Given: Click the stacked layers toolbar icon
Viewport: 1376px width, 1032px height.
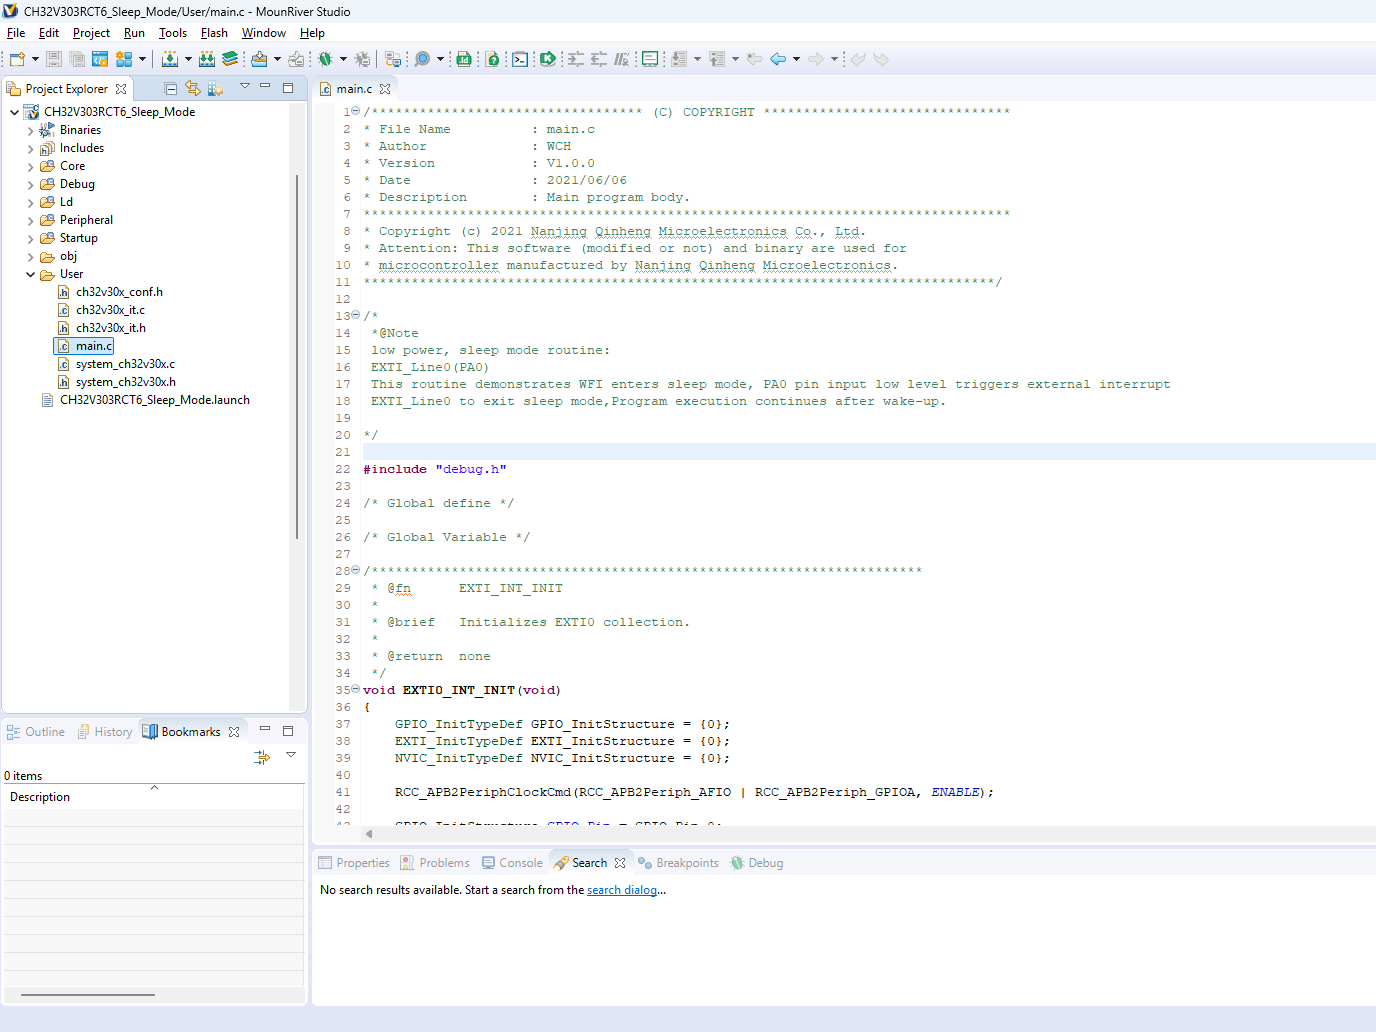Looking at the screenshot, I should point(230,59).
